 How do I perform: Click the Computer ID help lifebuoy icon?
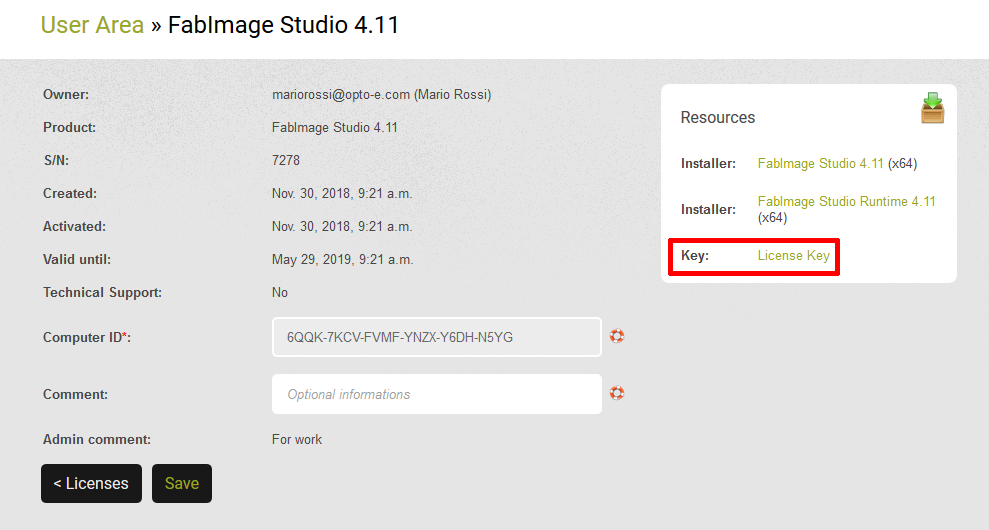[x=617, y=336]
